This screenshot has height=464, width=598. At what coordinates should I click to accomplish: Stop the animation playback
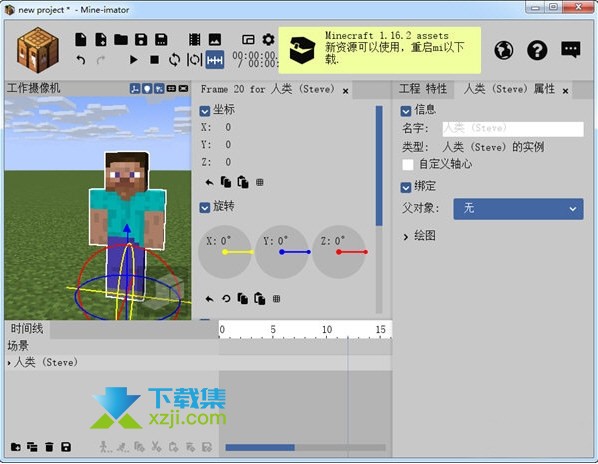point(154,60)
